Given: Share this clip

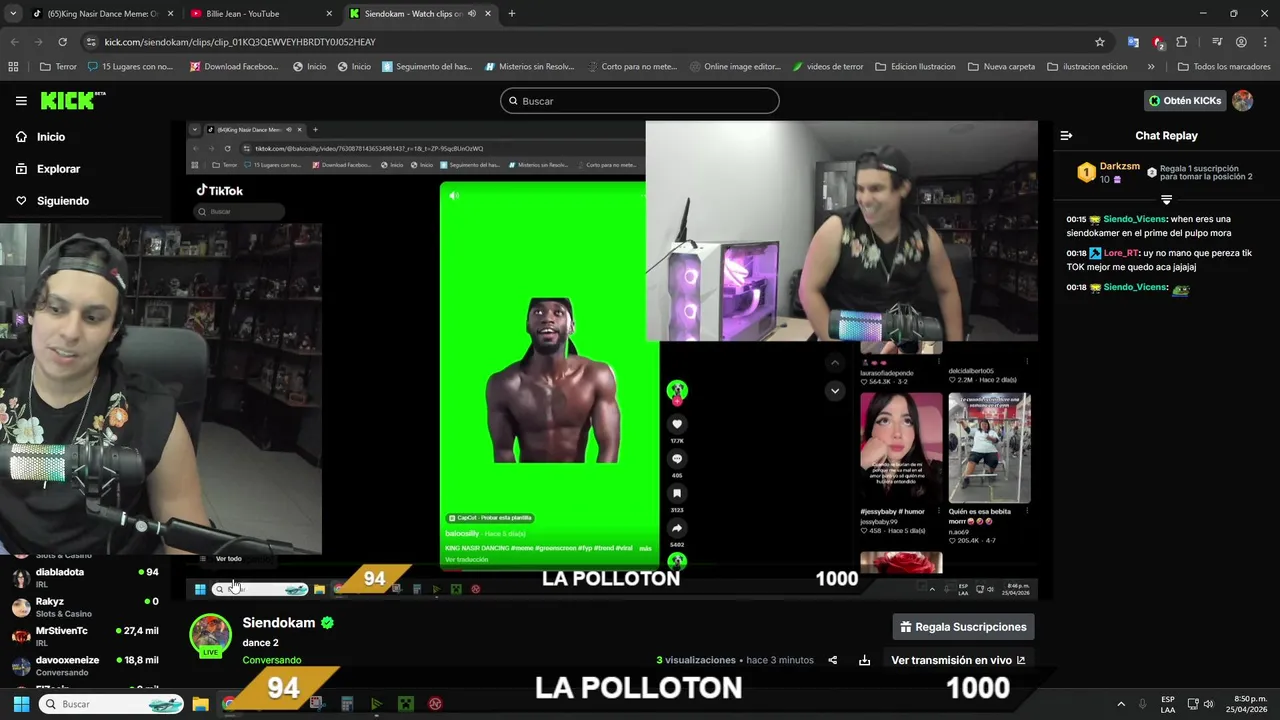Looking at the screenshot, I should pyautogui.click(x=832, y=660).
